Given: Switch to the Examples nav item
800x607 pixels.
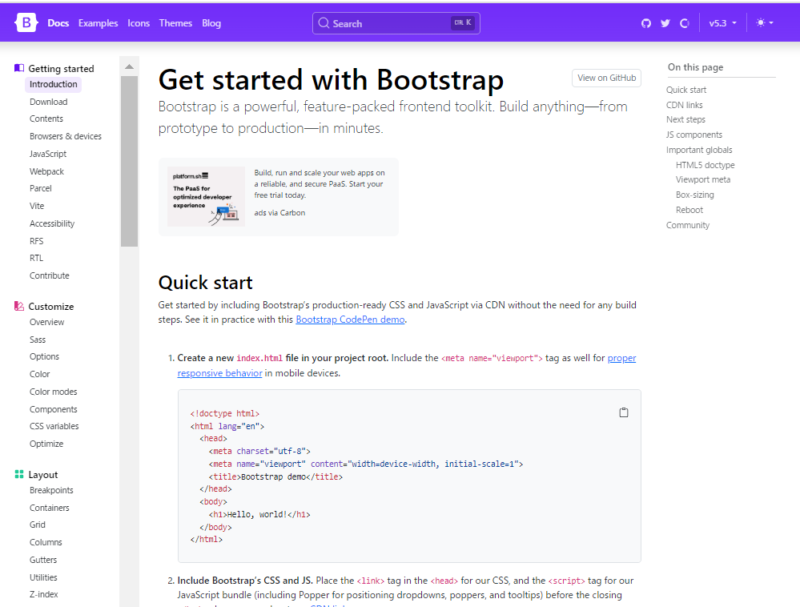Looking at the screenshot, I should point(99,22).
